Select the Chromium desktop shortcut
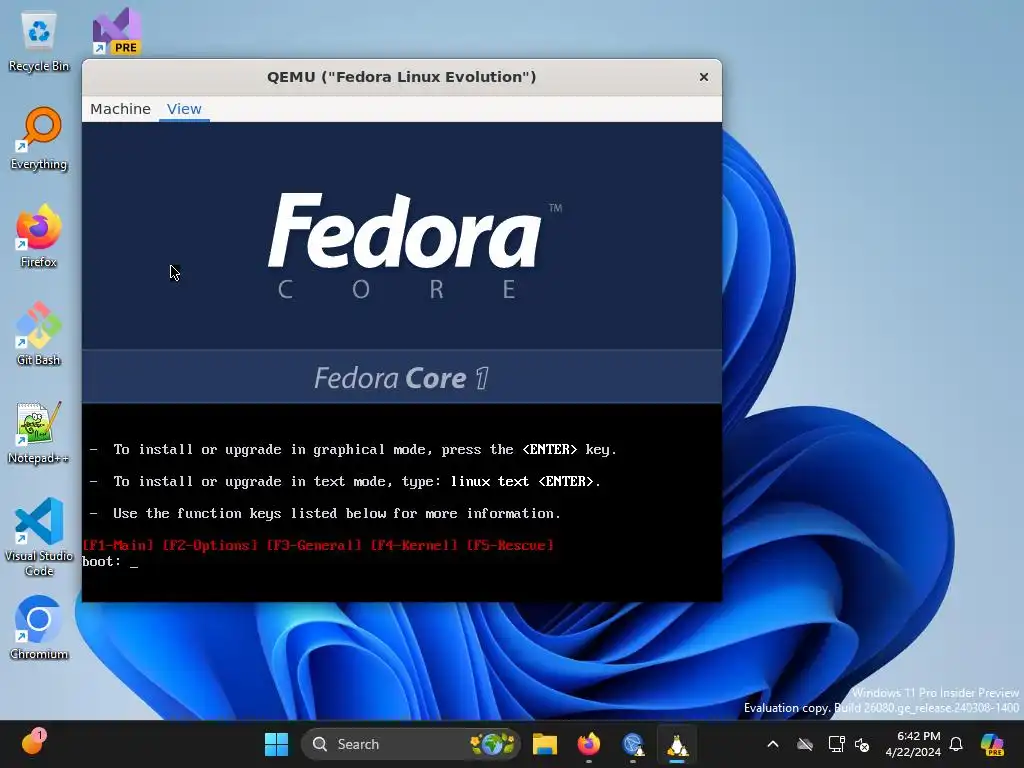Viewport: 1024px width, 768px height. (39, 628)
